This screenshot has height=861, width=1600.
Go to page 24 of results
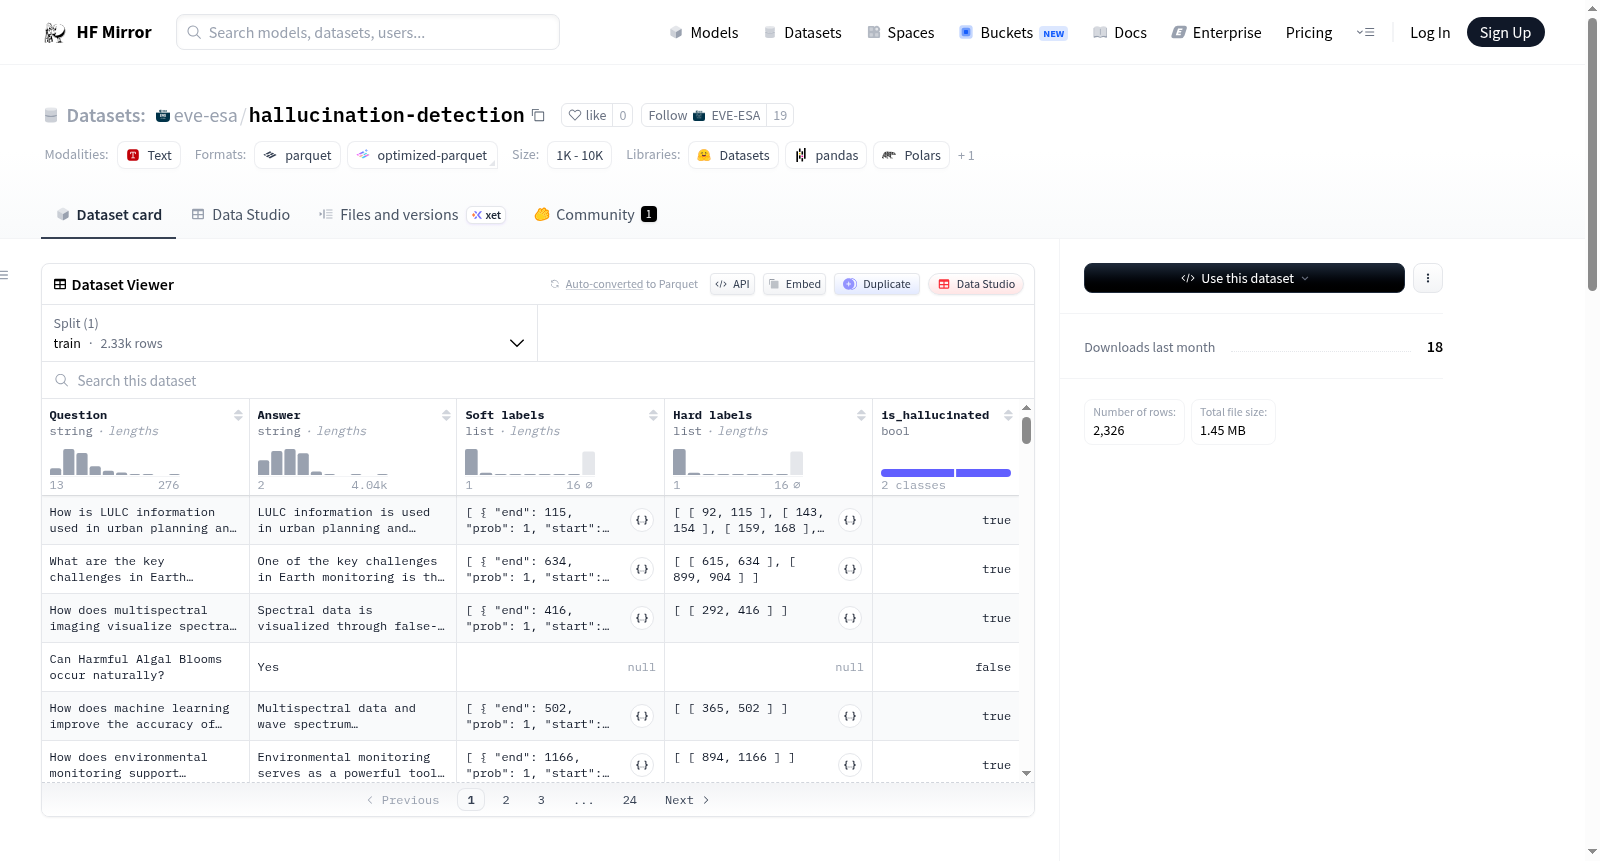(x=630, y=800)
